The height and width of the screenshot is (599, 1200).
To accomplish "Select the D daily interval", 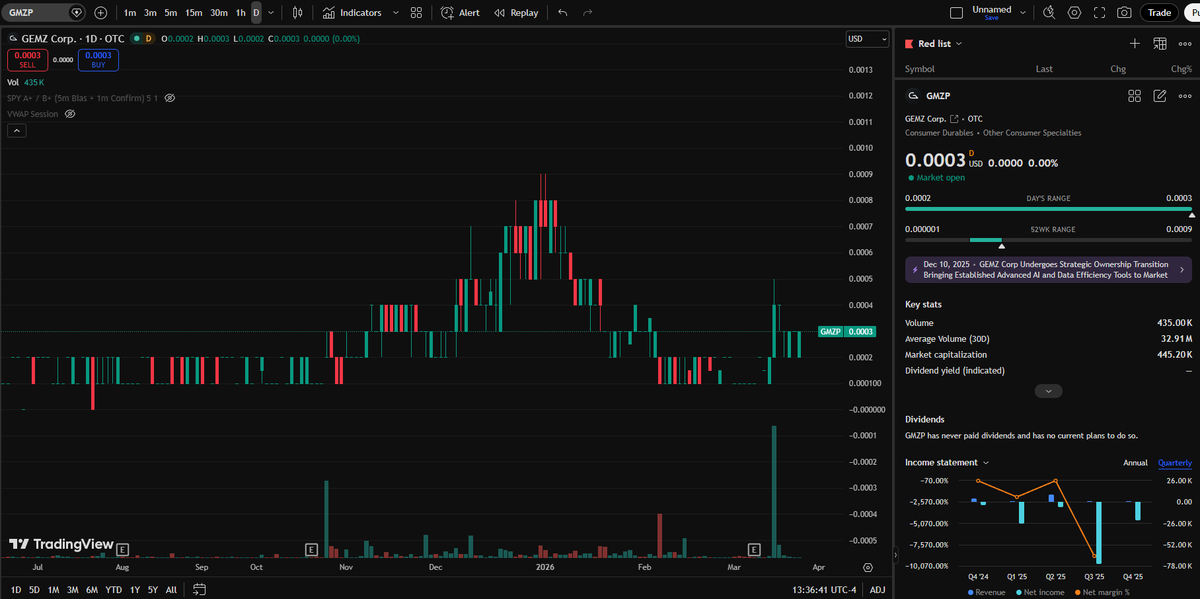I will pyautogui.click(x=256, y=13).
